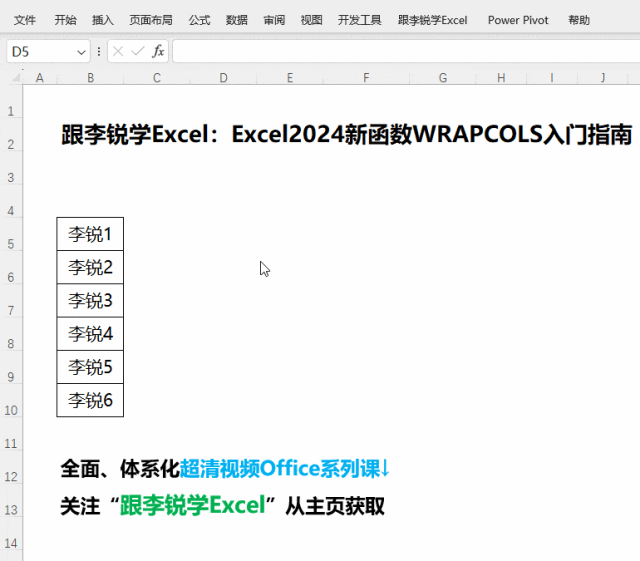Click the green 跟李锐学Excel text
Image resolution: width=640 pixels, height=561 pixels.
(x=193, y=505)
